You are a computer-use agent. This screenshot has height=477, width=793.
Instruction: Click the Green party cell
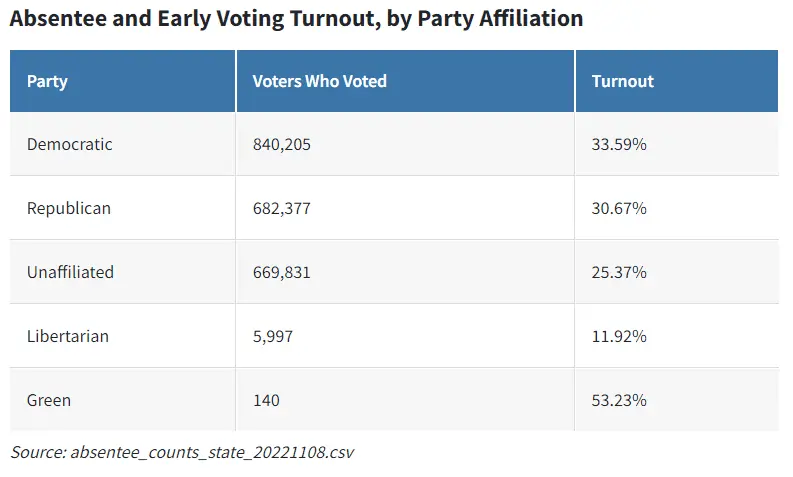49,400
